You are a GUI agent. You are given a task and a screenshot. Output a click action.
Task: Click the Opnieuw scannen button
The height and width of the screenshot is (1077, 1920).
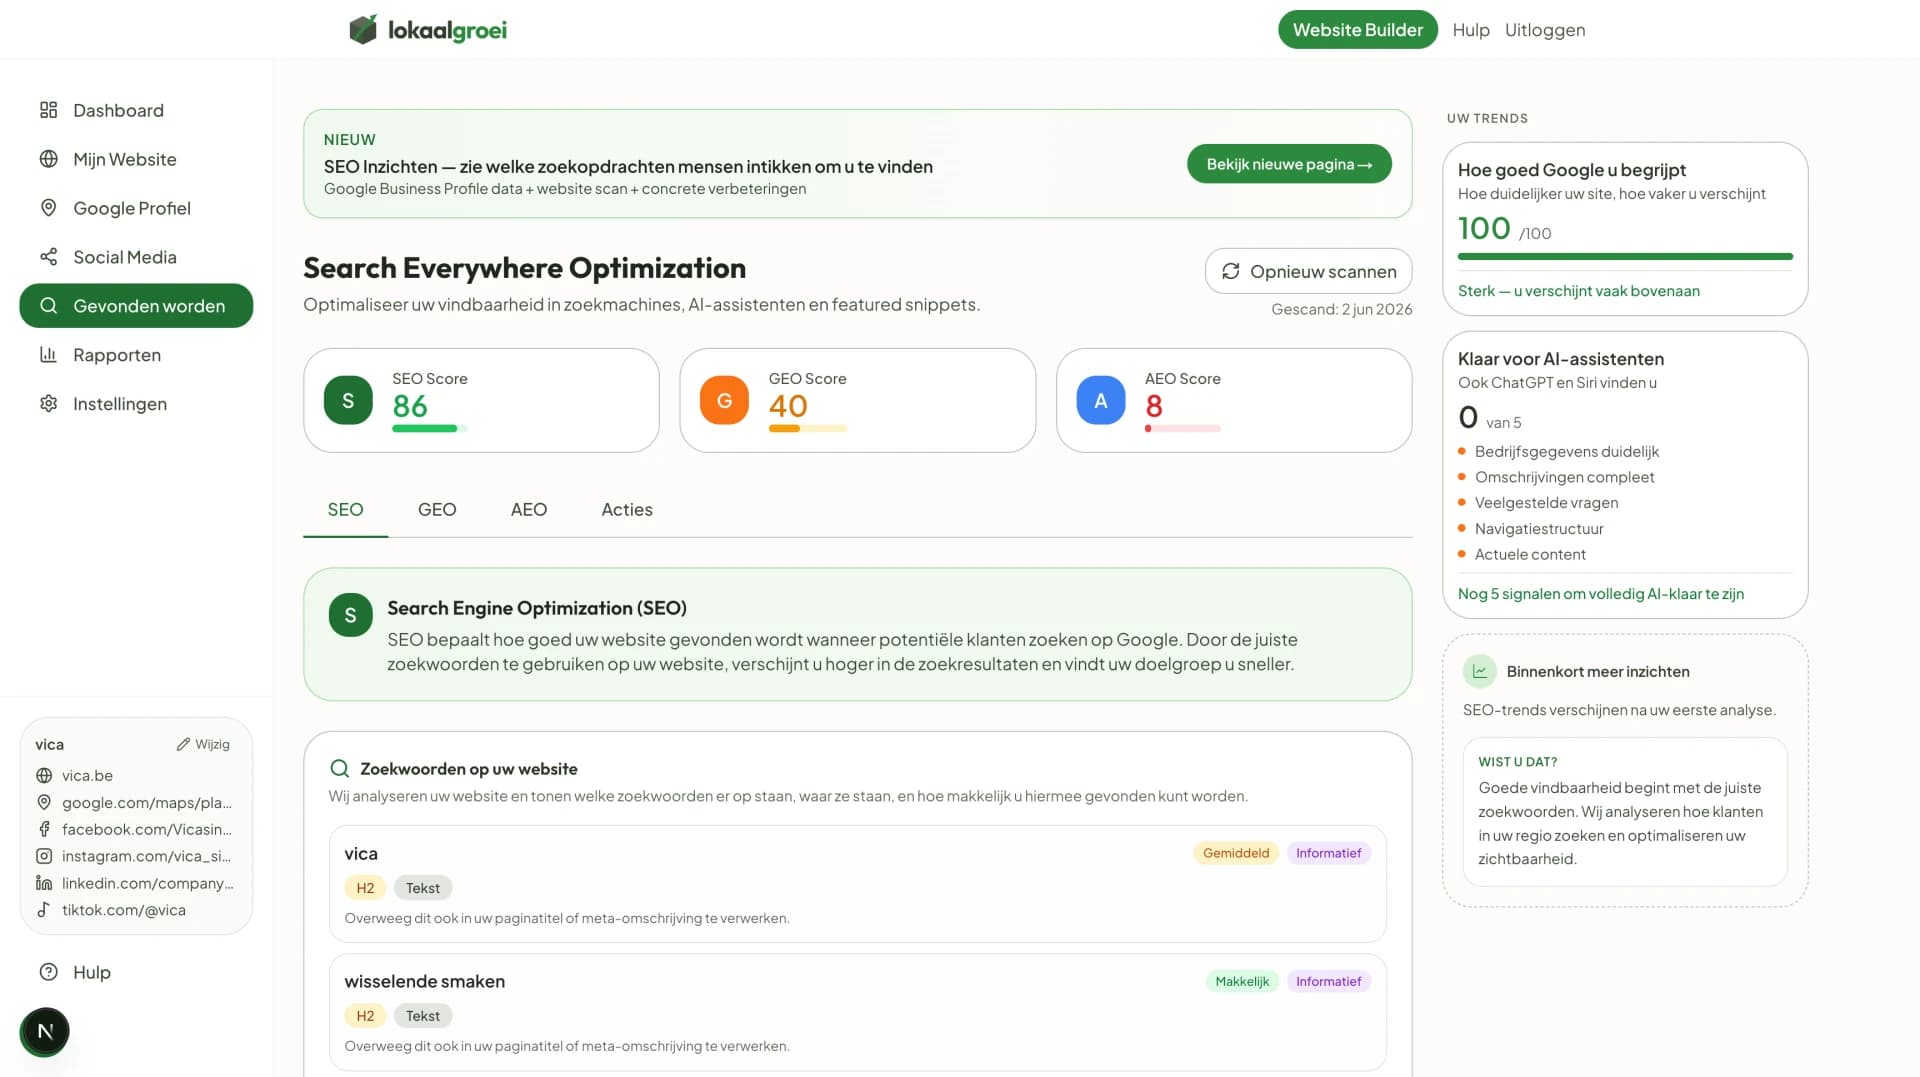(1308, 271)
